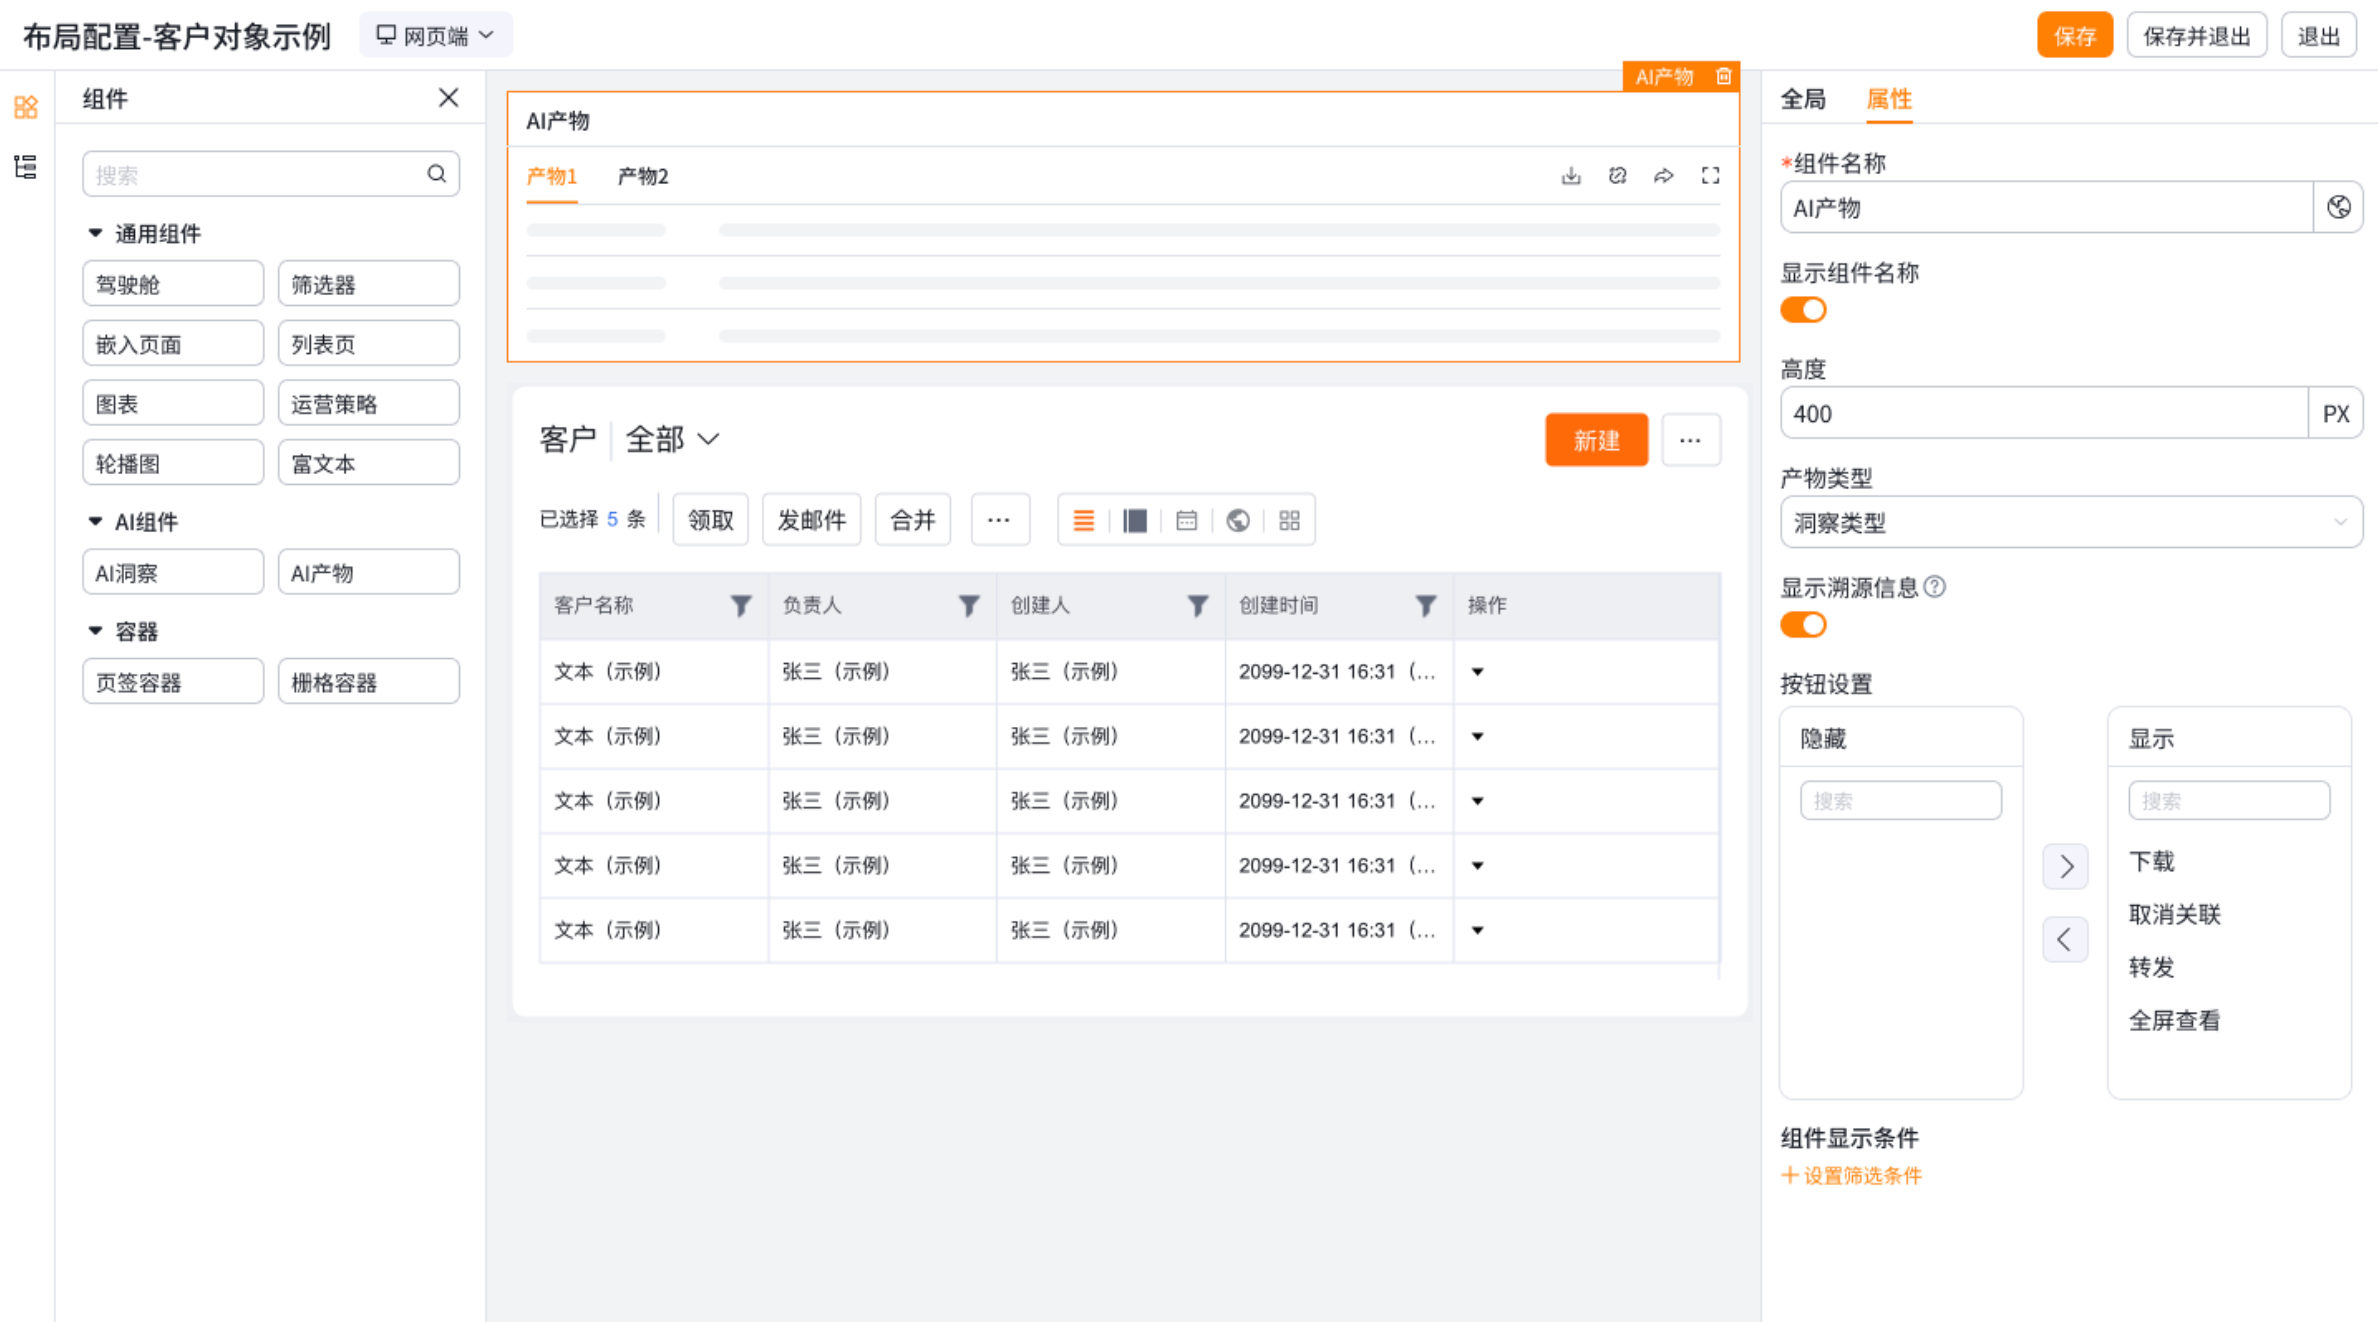Open the 网页端 device dropdown
The image size is (2378, 1322).
[x=436, y=36]
